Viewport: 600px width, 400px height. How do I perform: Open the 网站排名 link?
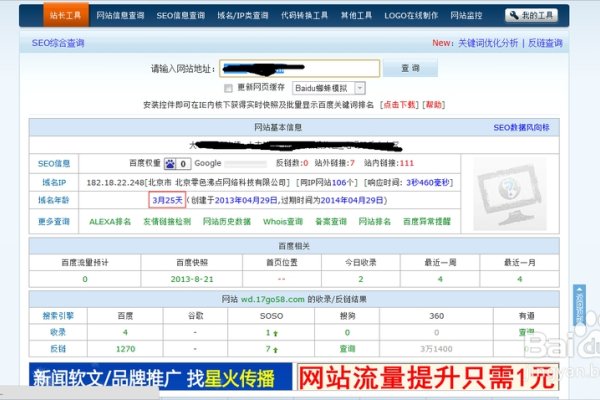(x=375, y=222)
